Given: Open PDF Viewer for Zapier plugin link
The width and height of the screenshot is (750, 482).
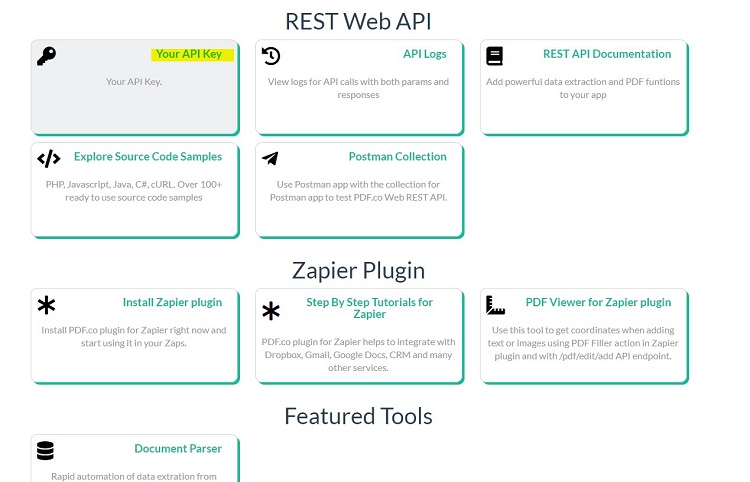Looking at the screenshot, I should 598,302.
